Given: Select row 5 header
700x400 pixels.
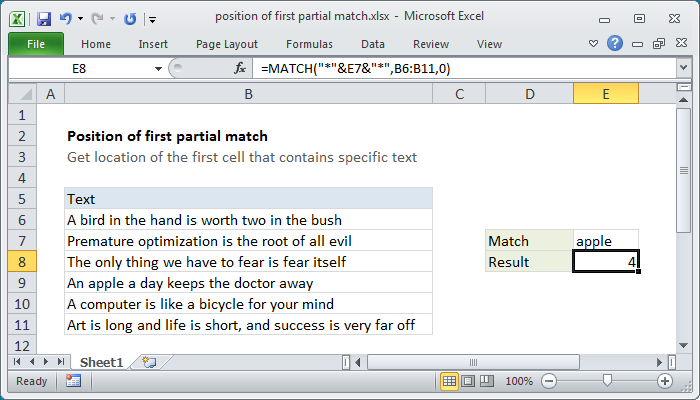Looking at the screenshot, I should 22,199.
